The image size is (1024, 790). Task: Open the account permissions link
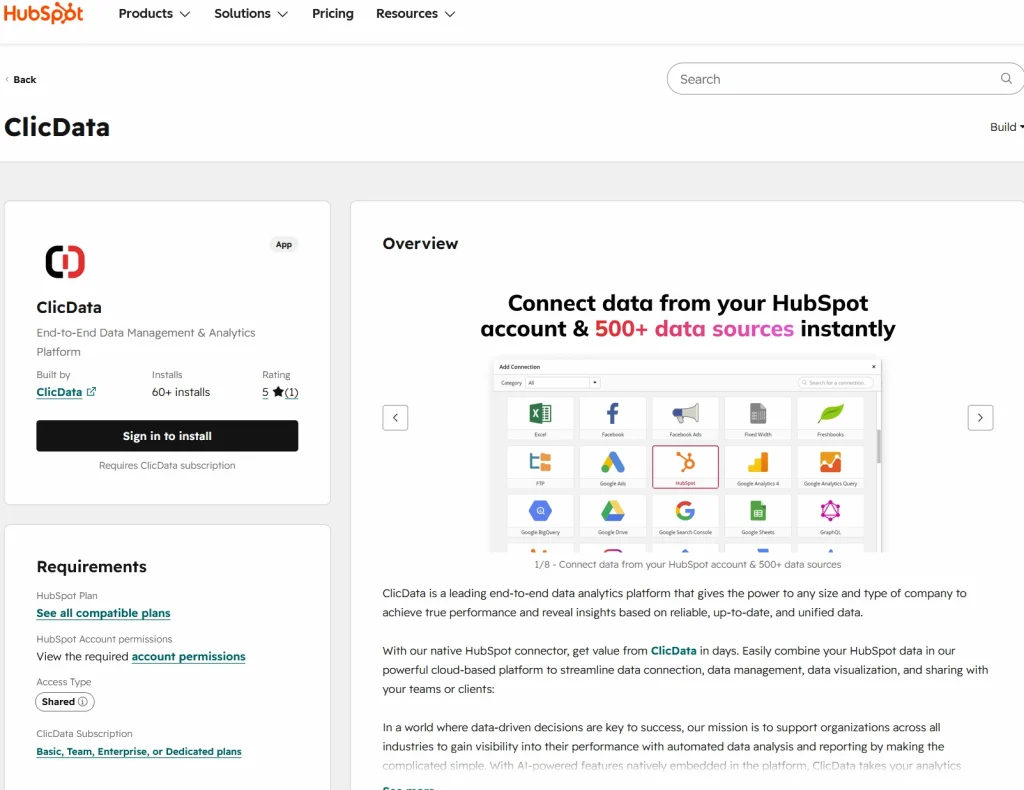coord(189,656)
